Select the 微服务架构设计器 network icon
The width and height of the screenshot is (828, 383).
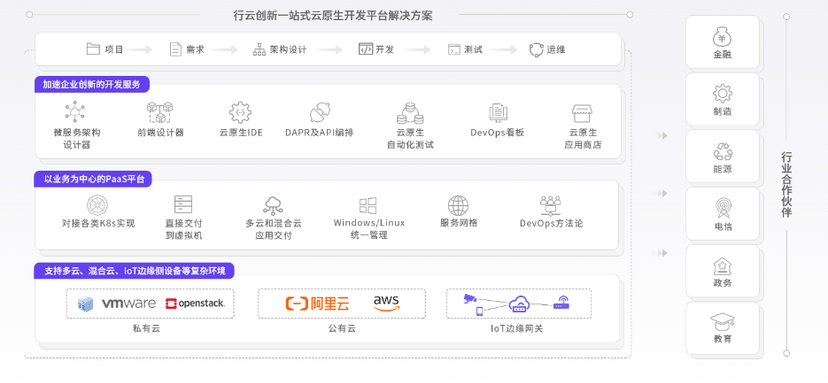(x=76, y=111)
